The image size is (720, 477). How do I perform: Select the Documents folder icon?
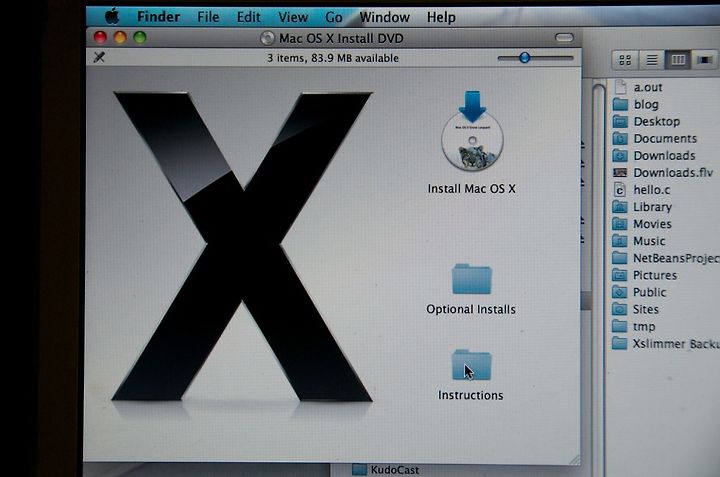(x=620, y=138)
